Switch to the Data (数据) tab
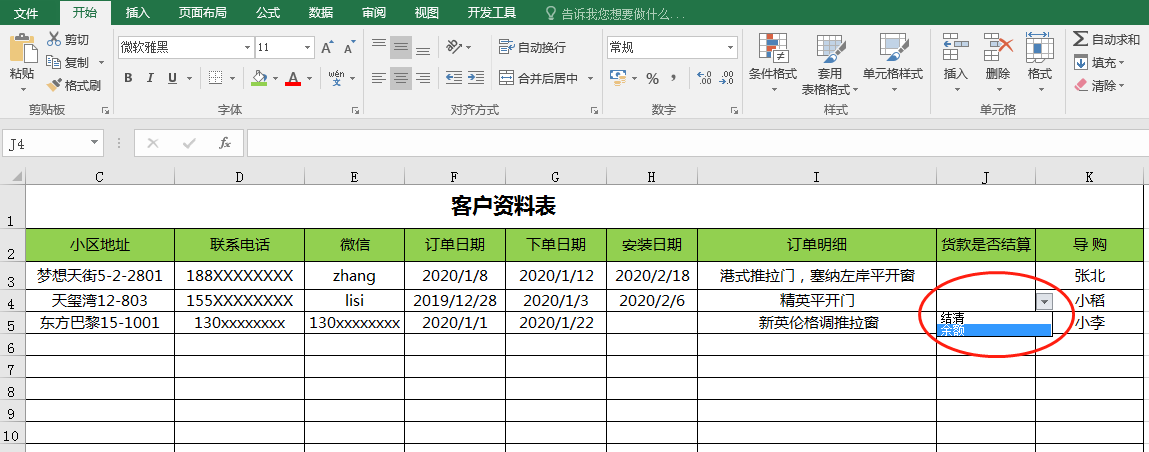The image size is (1149, 452). pos(321,12)
